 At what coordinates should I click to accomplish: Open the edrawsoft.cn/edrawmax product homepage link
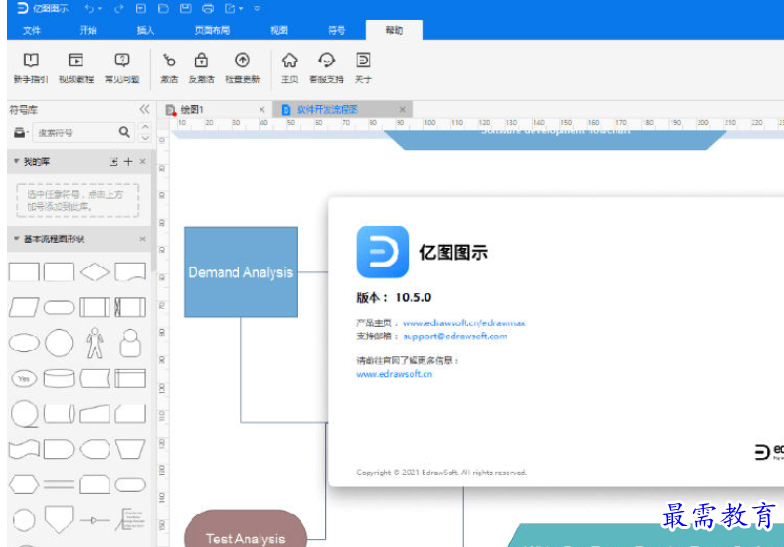point(464,323)
